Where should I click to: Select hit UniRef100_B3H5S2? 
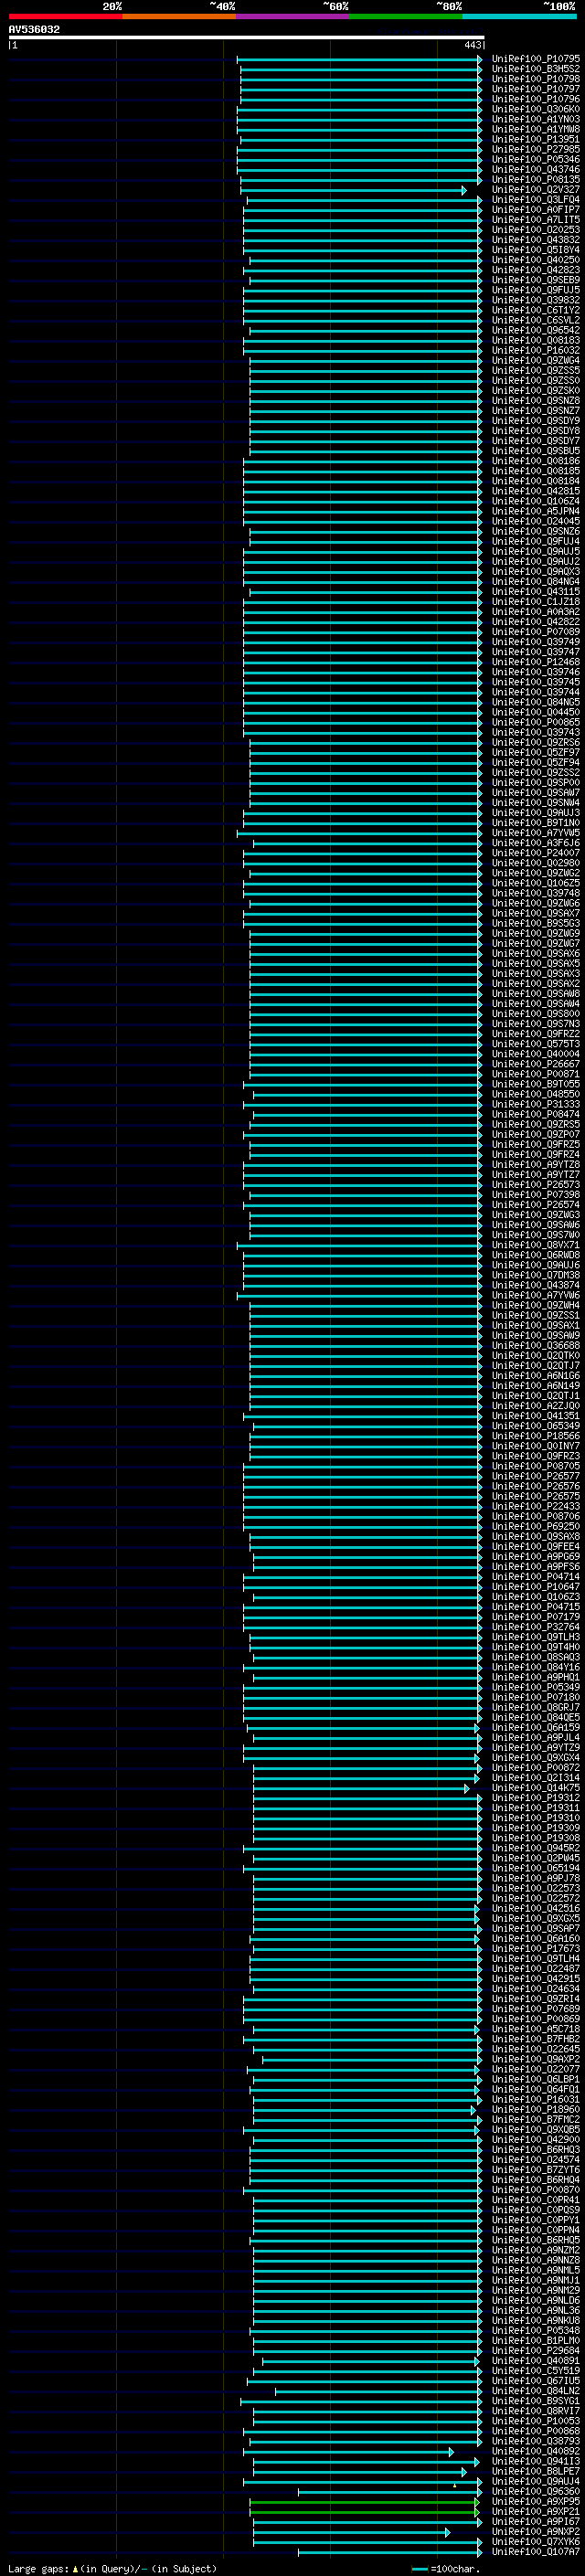[x=535, y=69]
